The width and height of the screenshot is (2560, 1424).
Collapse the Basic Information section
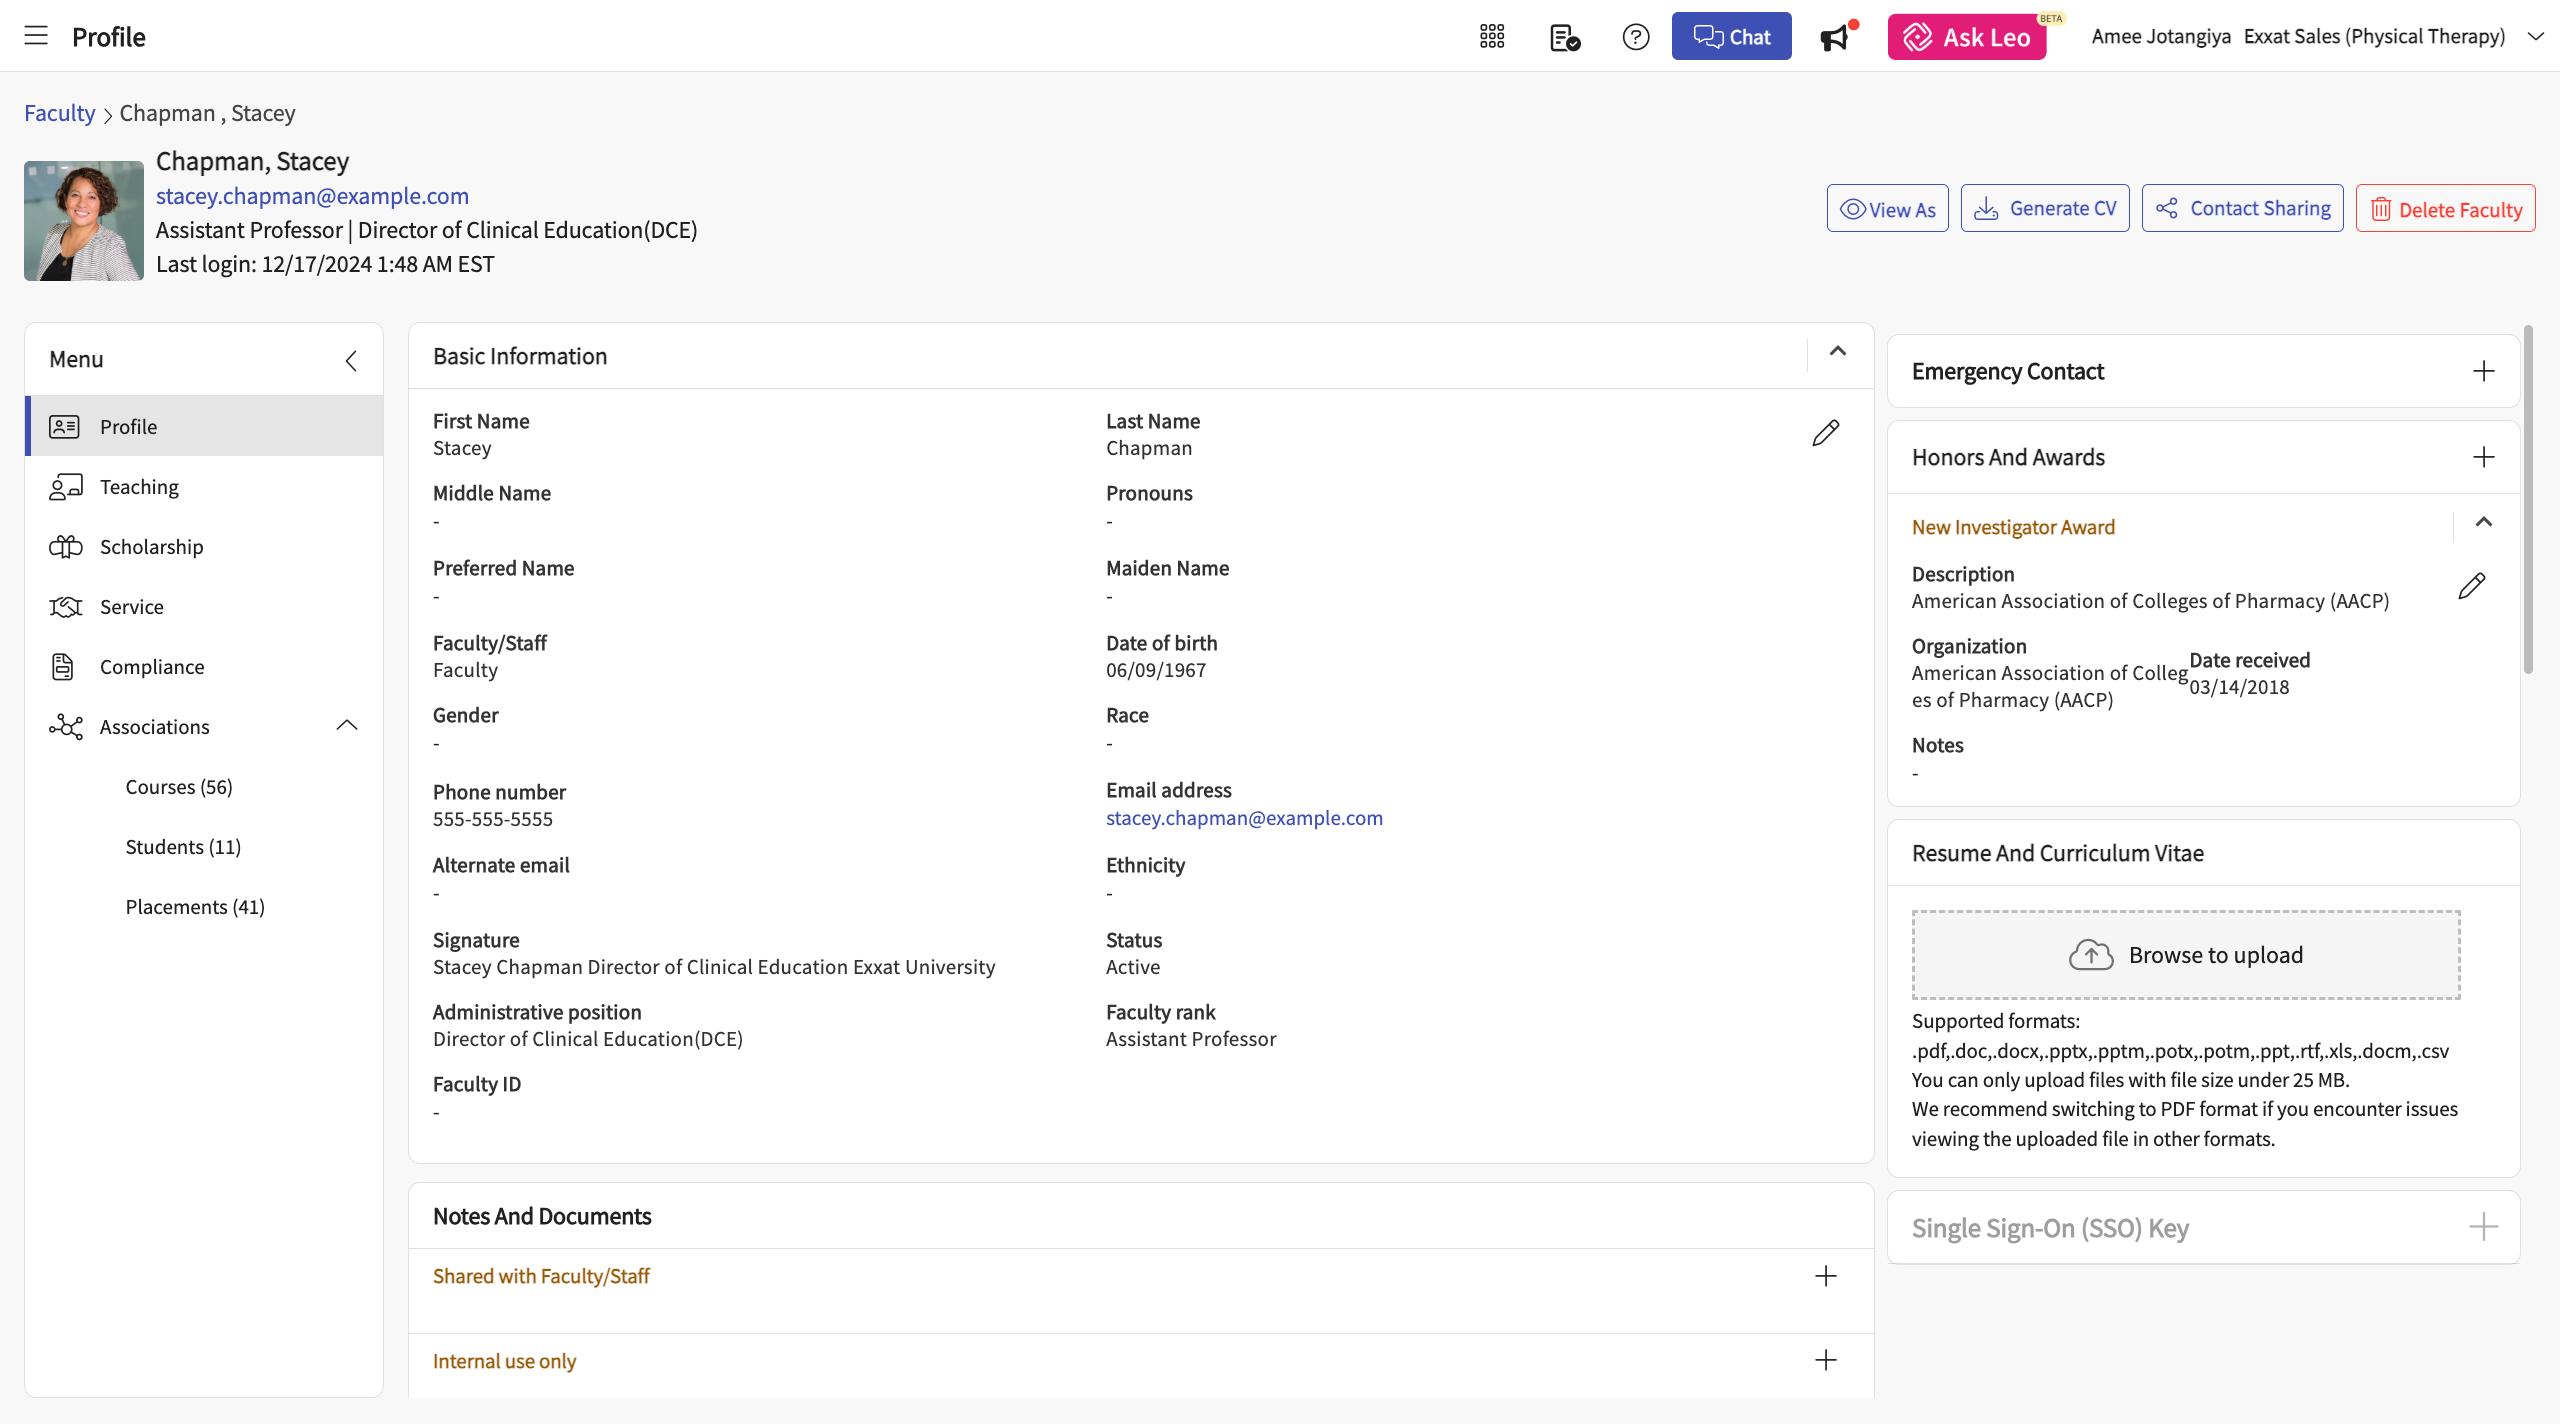coord(1837,352)
